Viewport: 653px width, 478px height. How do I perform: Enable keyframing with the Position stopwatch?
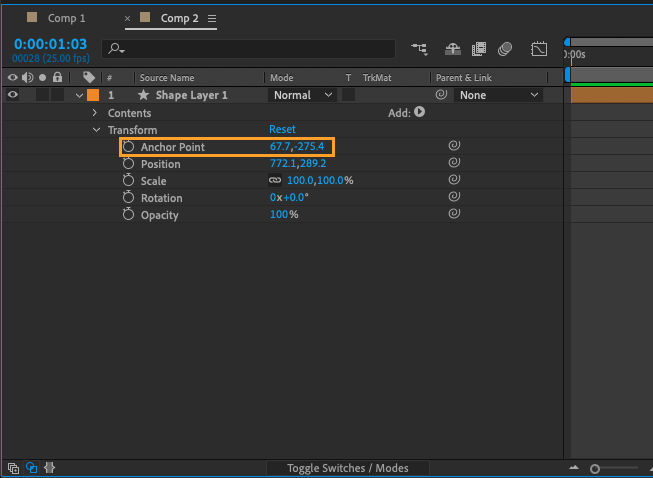[128, 164]
